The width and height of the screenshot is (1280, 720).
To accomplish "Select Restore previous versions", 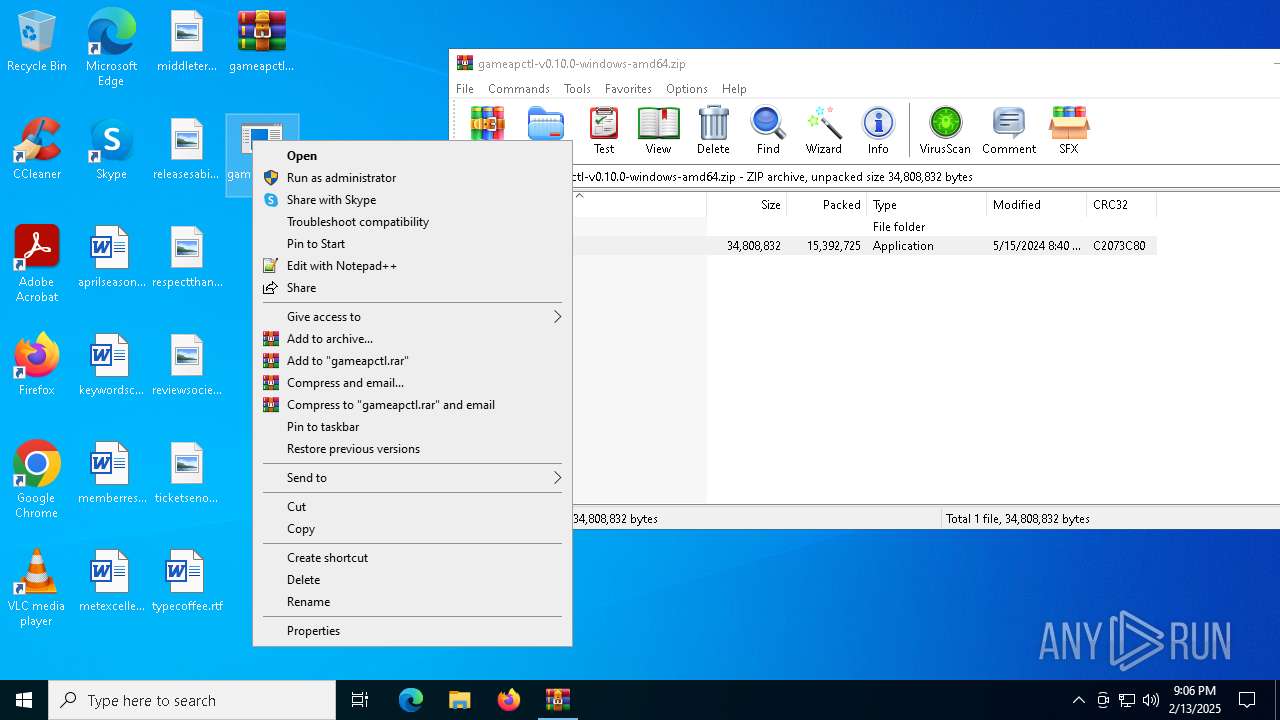I will click(x=413, y=449).
